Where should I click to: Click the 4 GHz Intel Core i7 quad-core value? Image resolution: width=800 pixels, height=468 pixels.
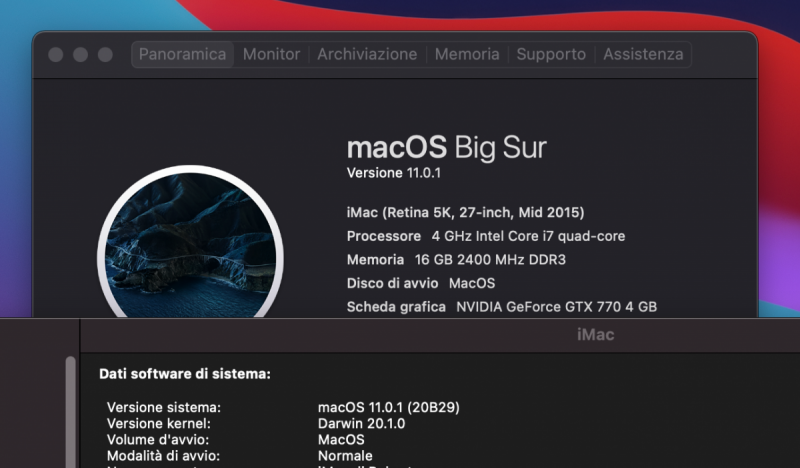(528, 236)
